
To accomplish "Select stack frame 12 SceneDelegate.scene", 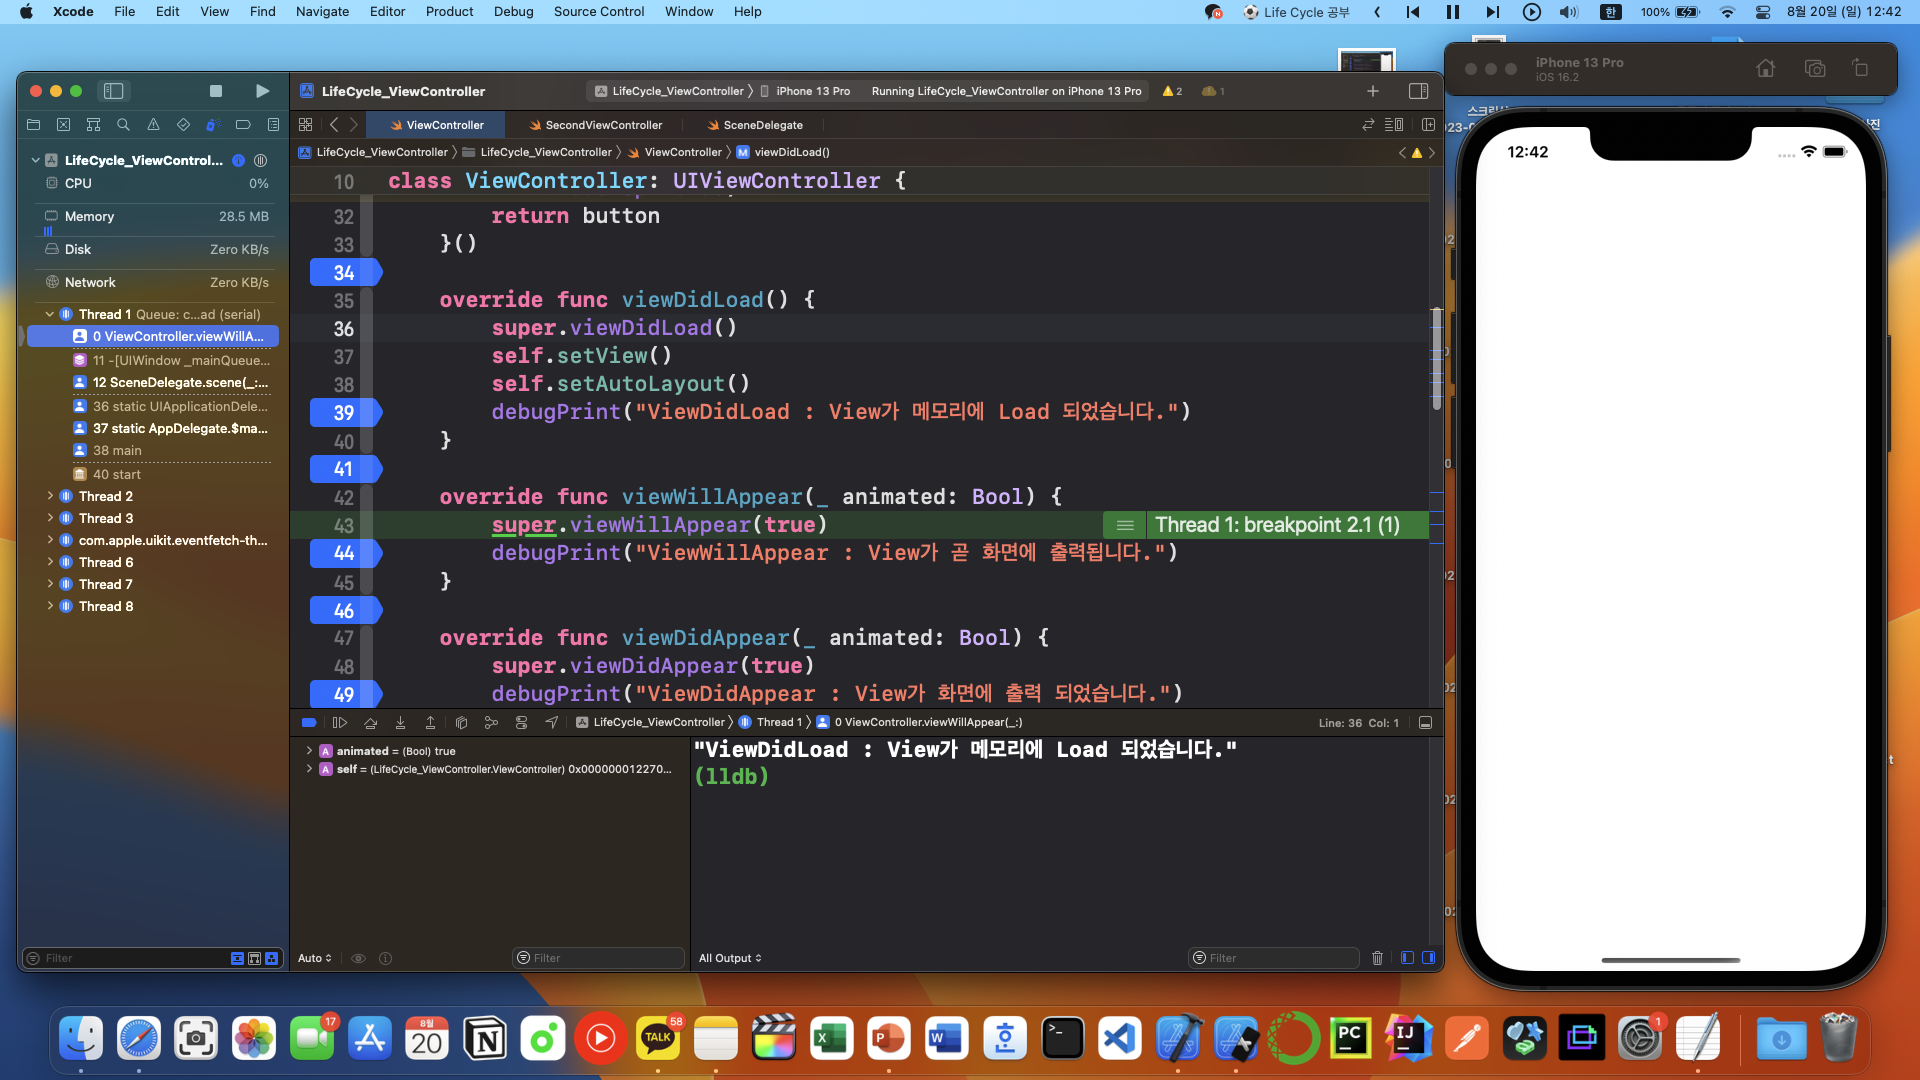I will click(x=172, y=383).
